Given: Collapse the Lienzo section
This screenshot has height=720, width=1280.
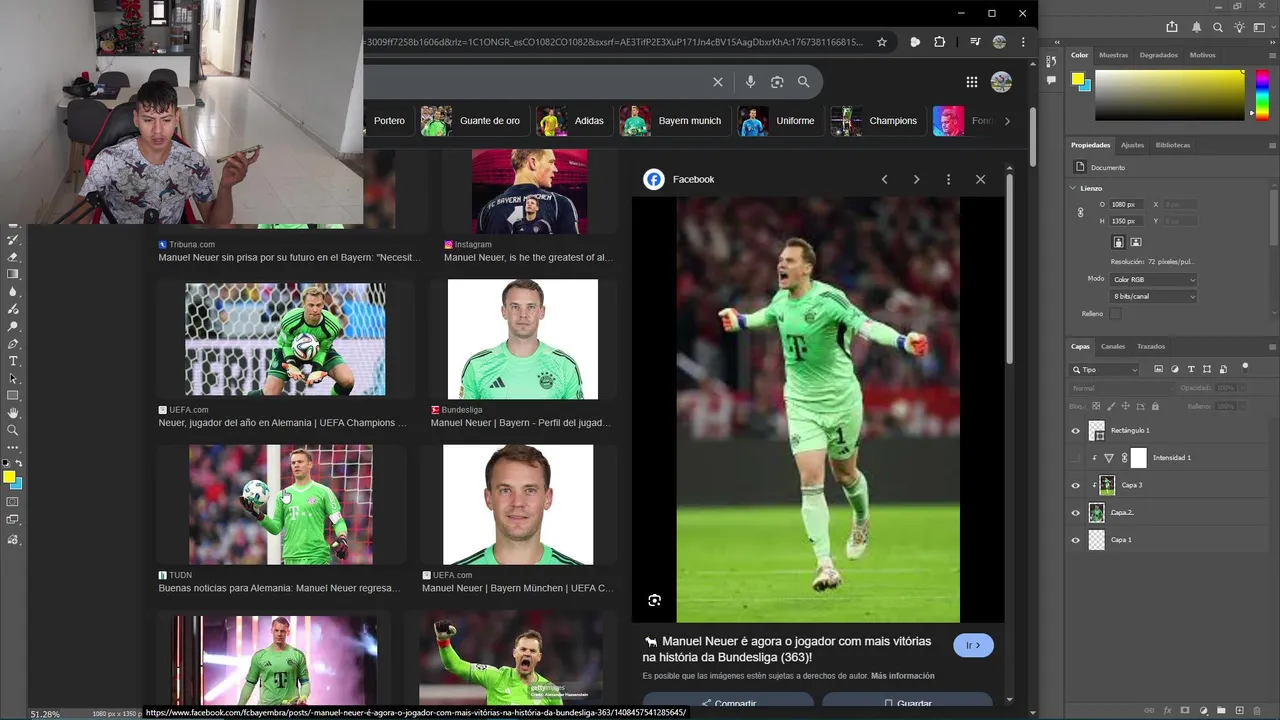Looking at the screenshot, I should pyautogui.click(x=1073, y=188).
